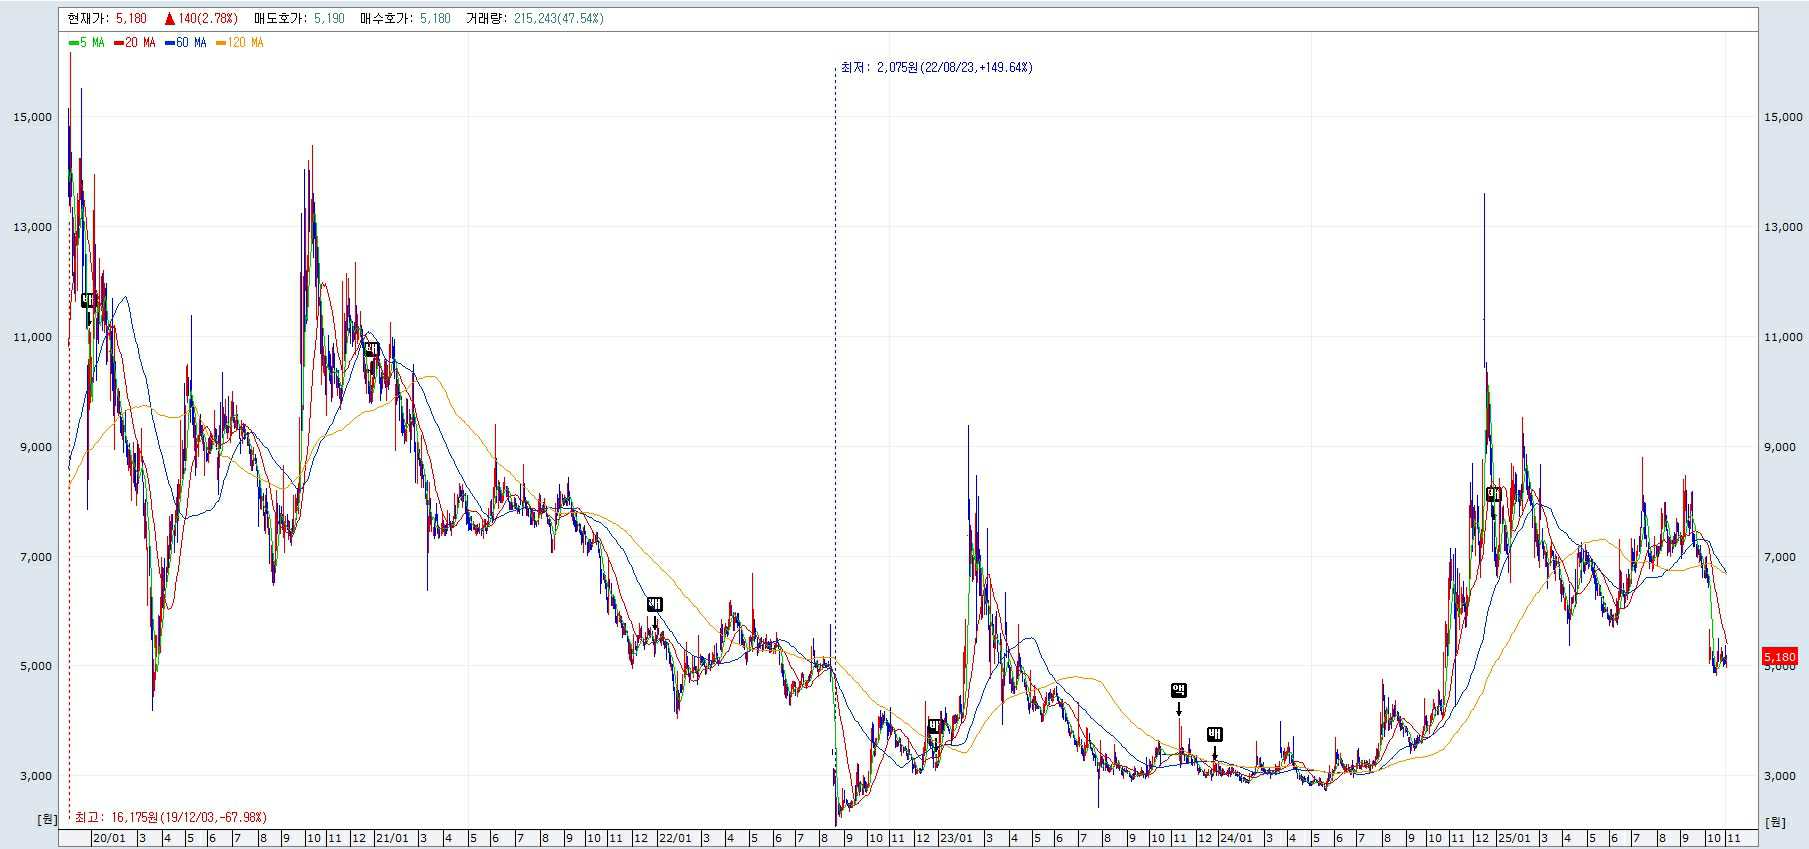Image resolution: width=1809 pixels, height=849 pixels.
Task: Toggle the 20 MA legend item
Action: (135, 43)
